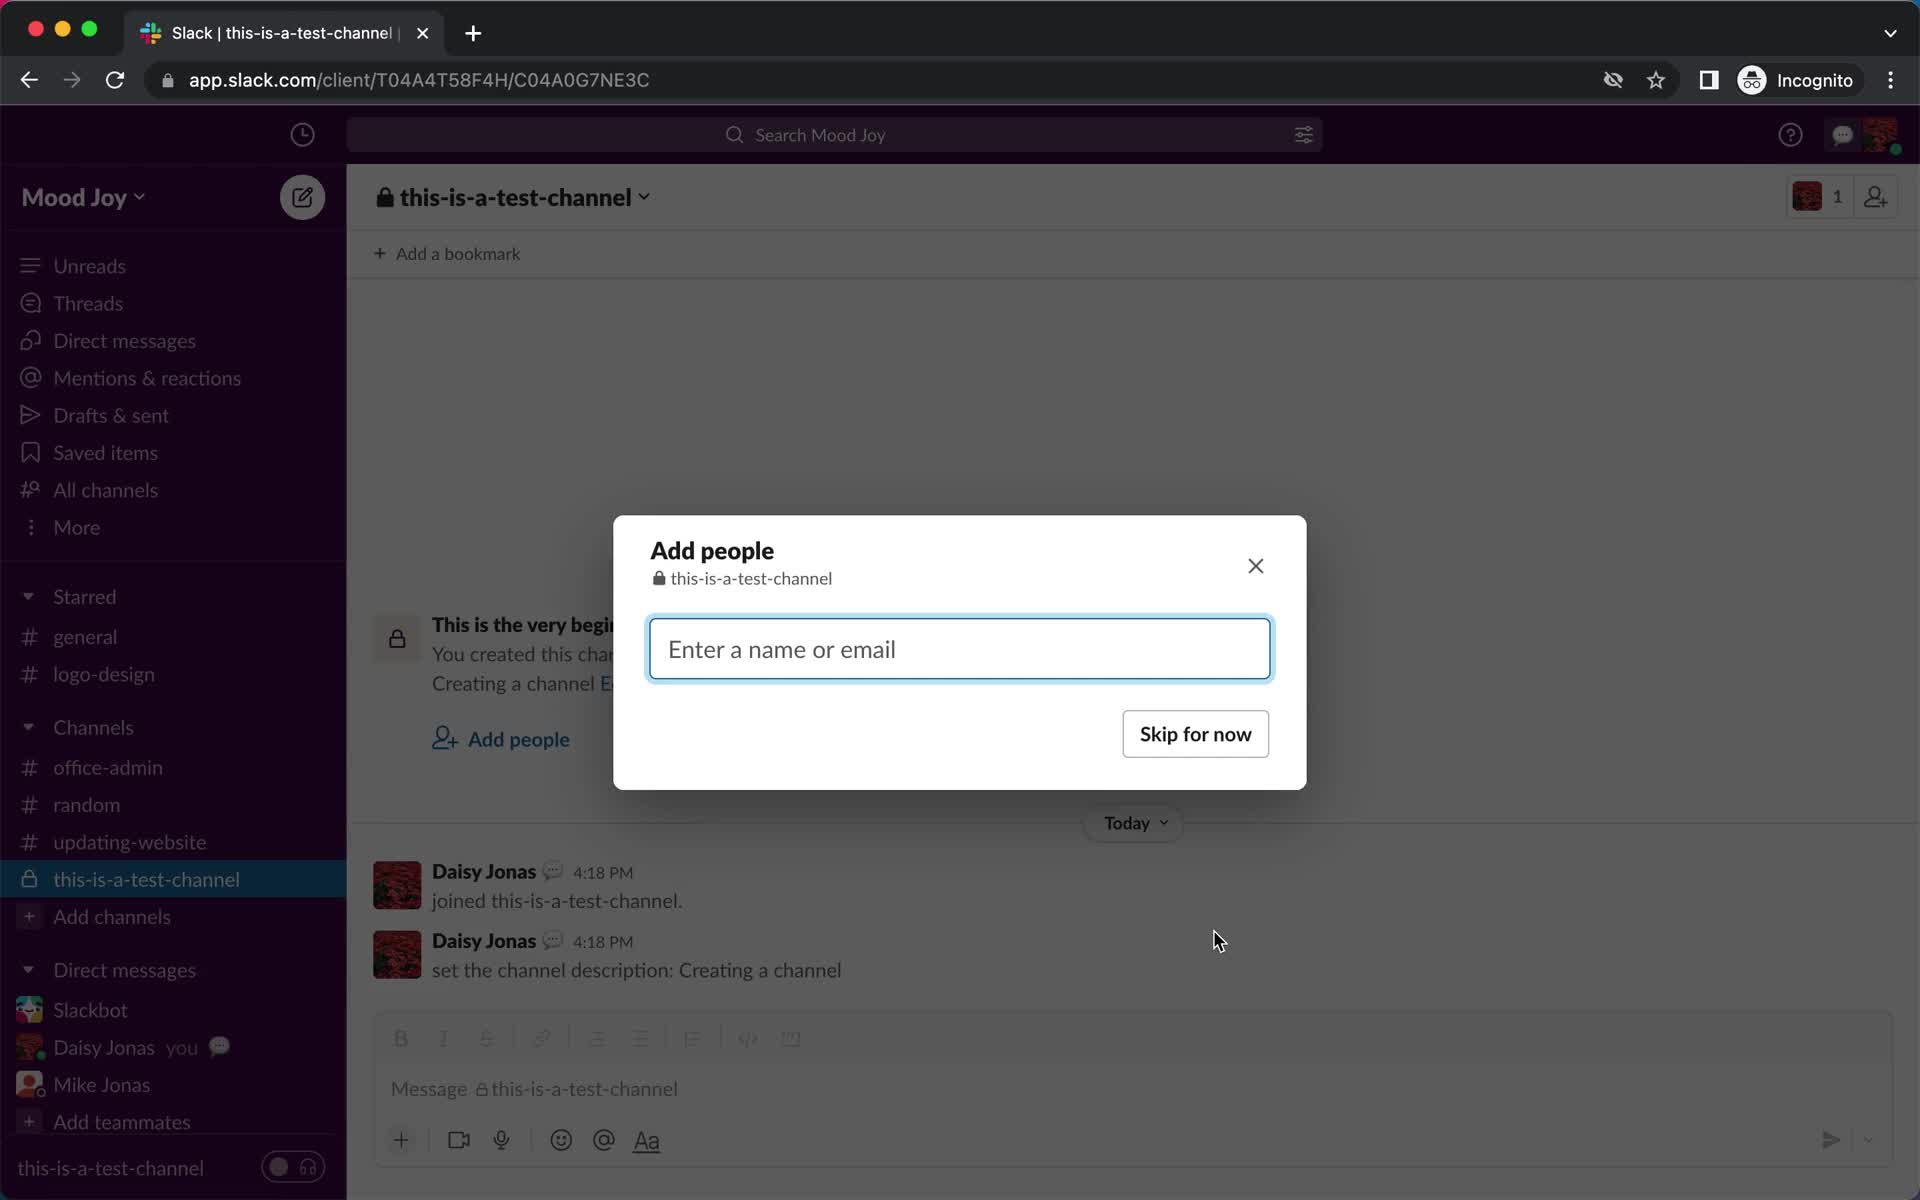The height and width of the screenshot is (1200, 1920).
Task: Click the Today date expander in channel
Action: [1135, 821]
